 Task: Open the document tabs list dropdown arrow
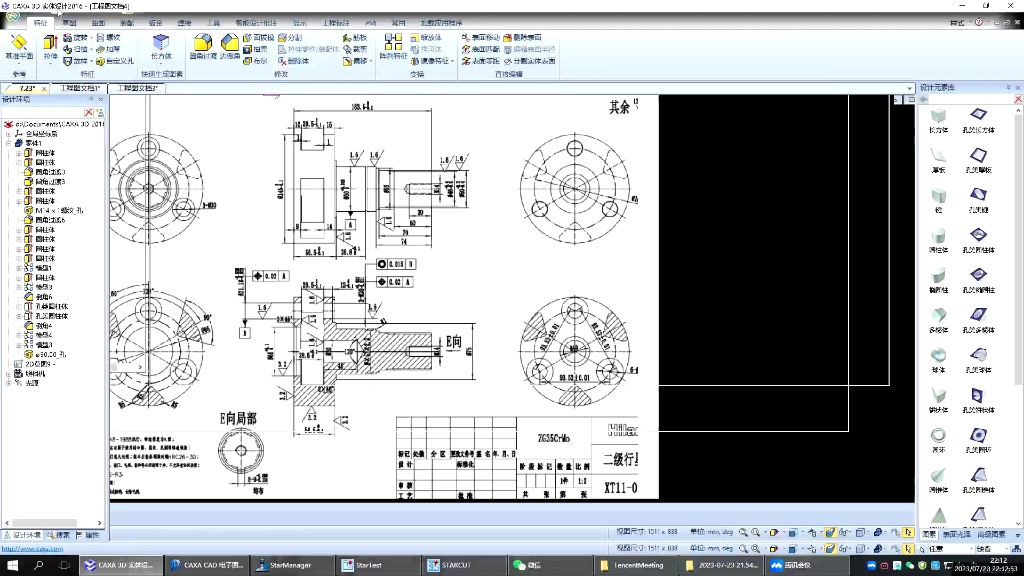(x=909, y=88)
